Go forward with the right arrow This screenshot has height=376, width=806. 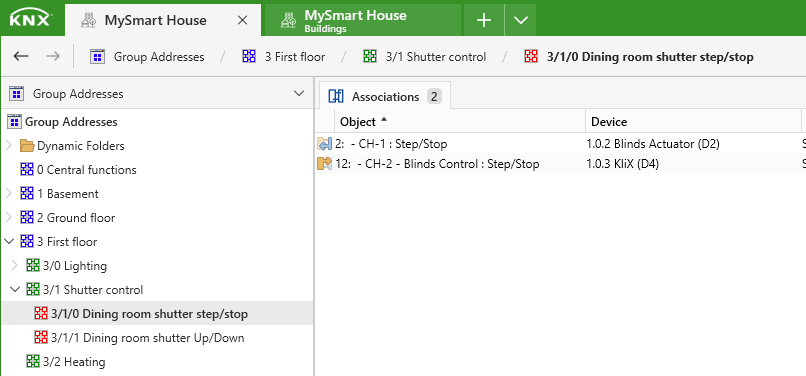point(53,56)
